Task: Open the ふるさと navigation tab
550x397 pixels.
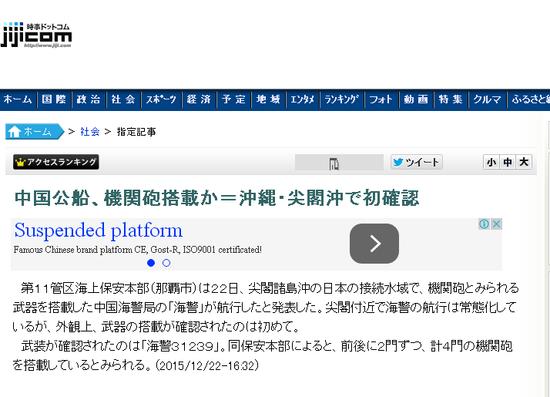Action: click(529, 100)
